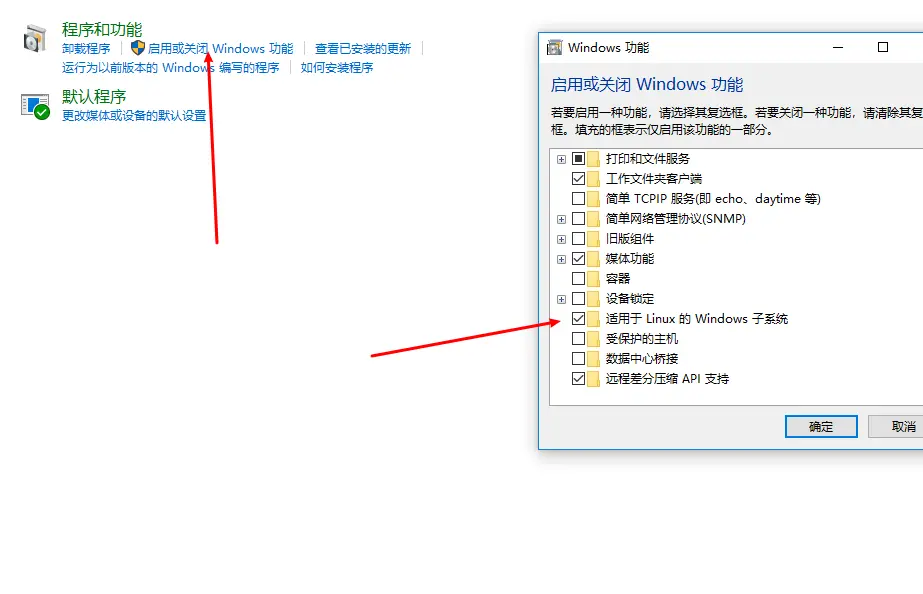Toggle the 打印和文件服务 checkbox

point(579,159)
